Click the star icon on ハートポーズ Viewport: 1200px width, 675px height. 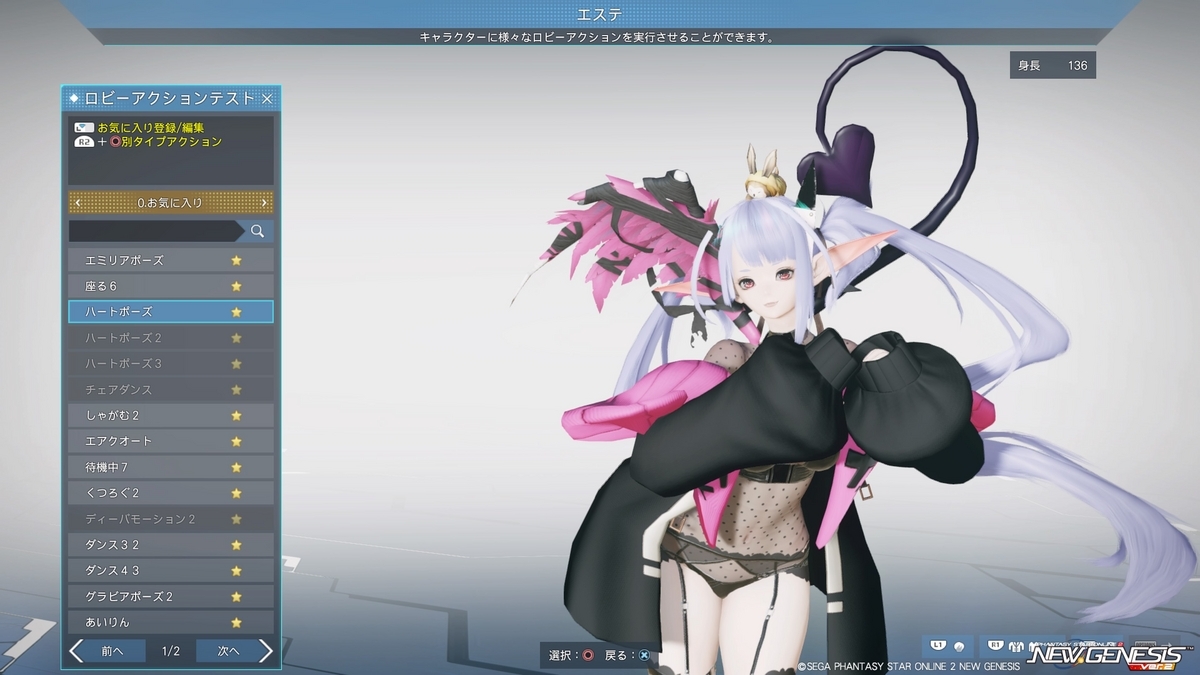[236, 312]
